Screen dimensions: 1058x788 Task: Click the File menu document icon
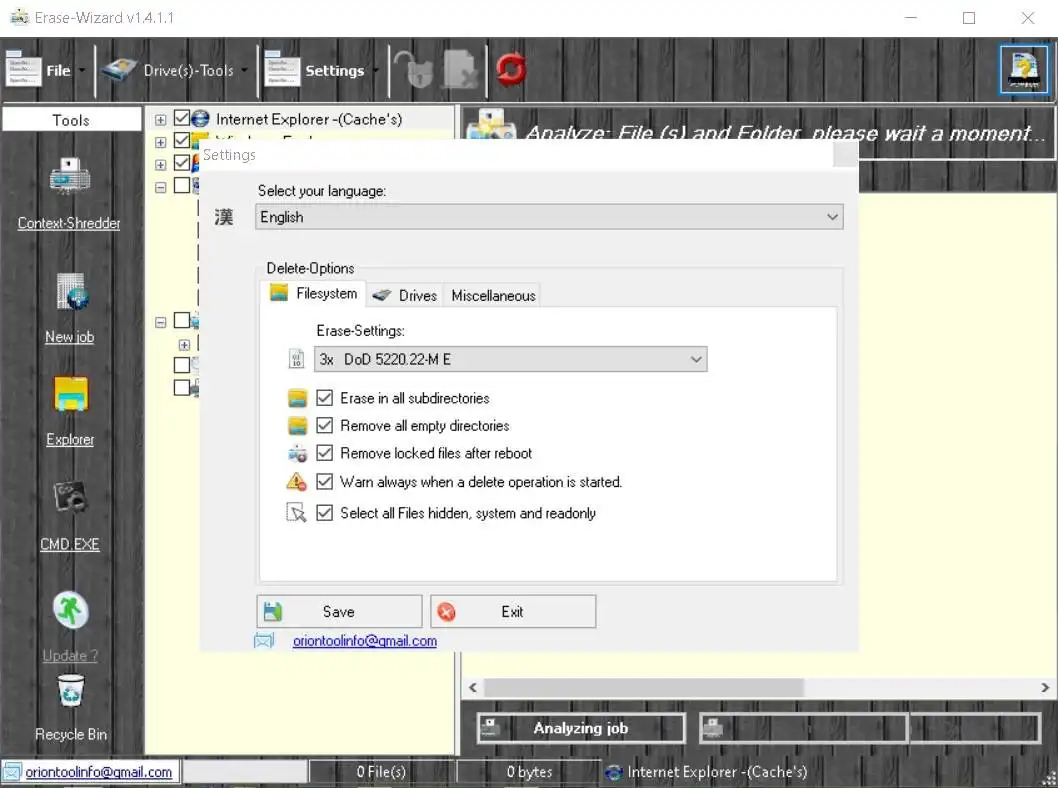click(23, 69)
